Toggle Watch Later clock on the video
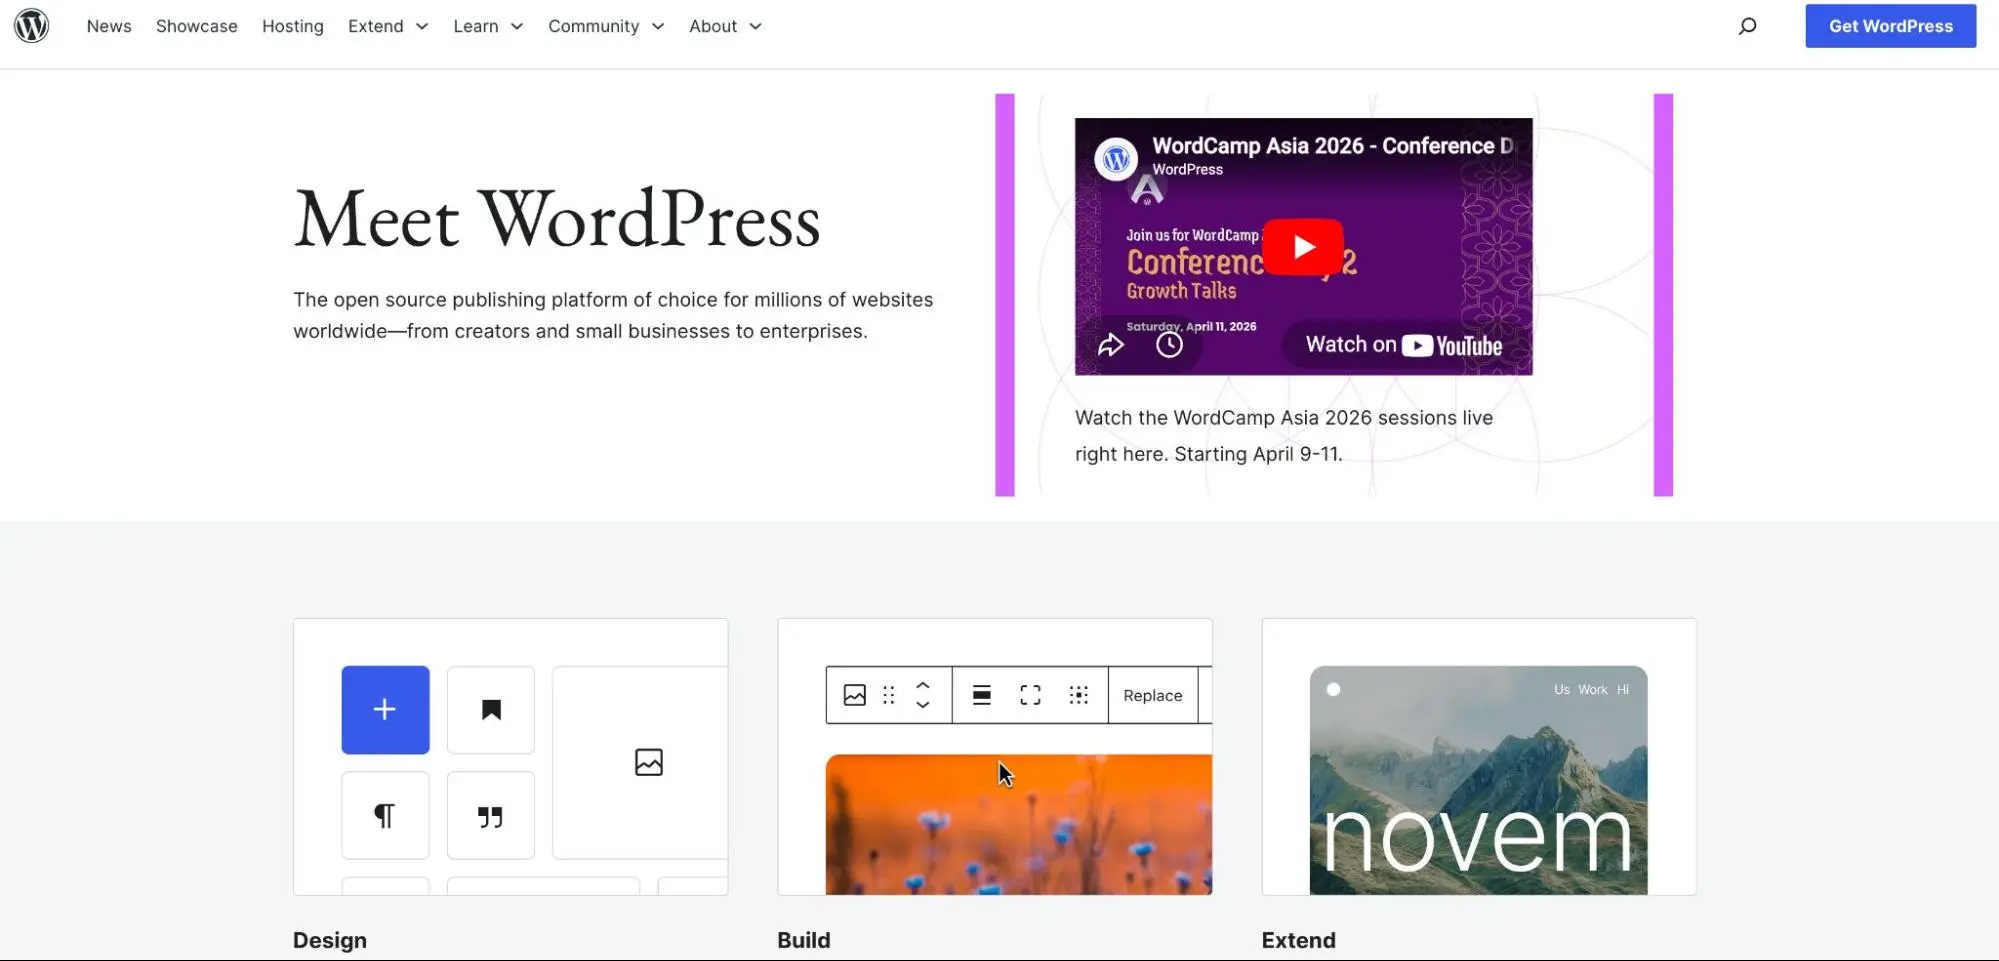The height and width of the screenshot is (961, 1999). tap(1170, 344)
